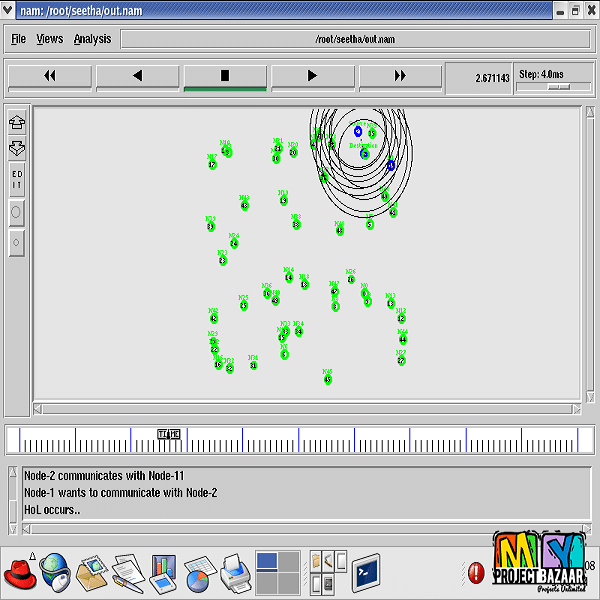The width and height of the screenshot is (600, 600).
Task: Open the Red Hat main menu
Action: pos(20,573)
